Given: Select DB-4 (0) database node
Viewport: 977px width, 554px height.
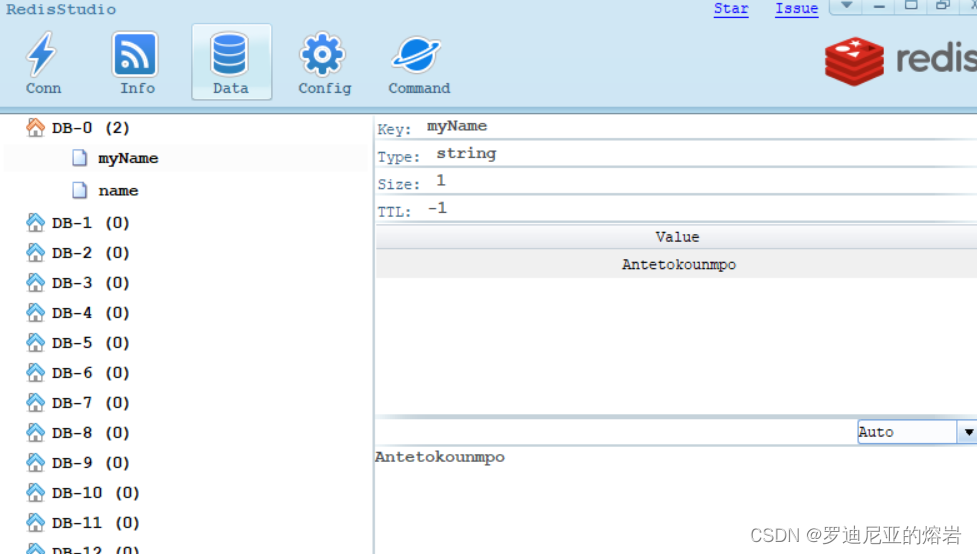Looking at the screenshot, I should coord(90,312).
